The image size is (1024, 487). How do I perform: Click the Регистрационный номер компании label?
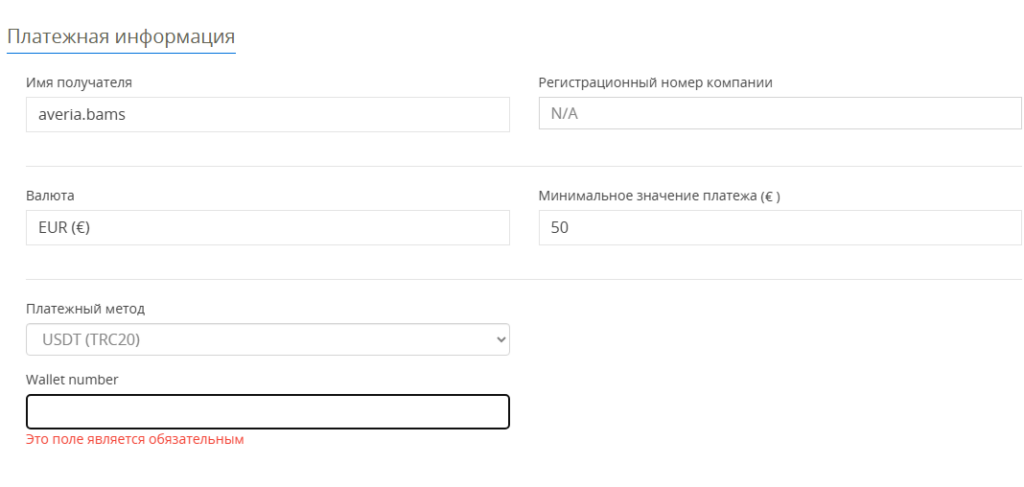tap(656, 82)
